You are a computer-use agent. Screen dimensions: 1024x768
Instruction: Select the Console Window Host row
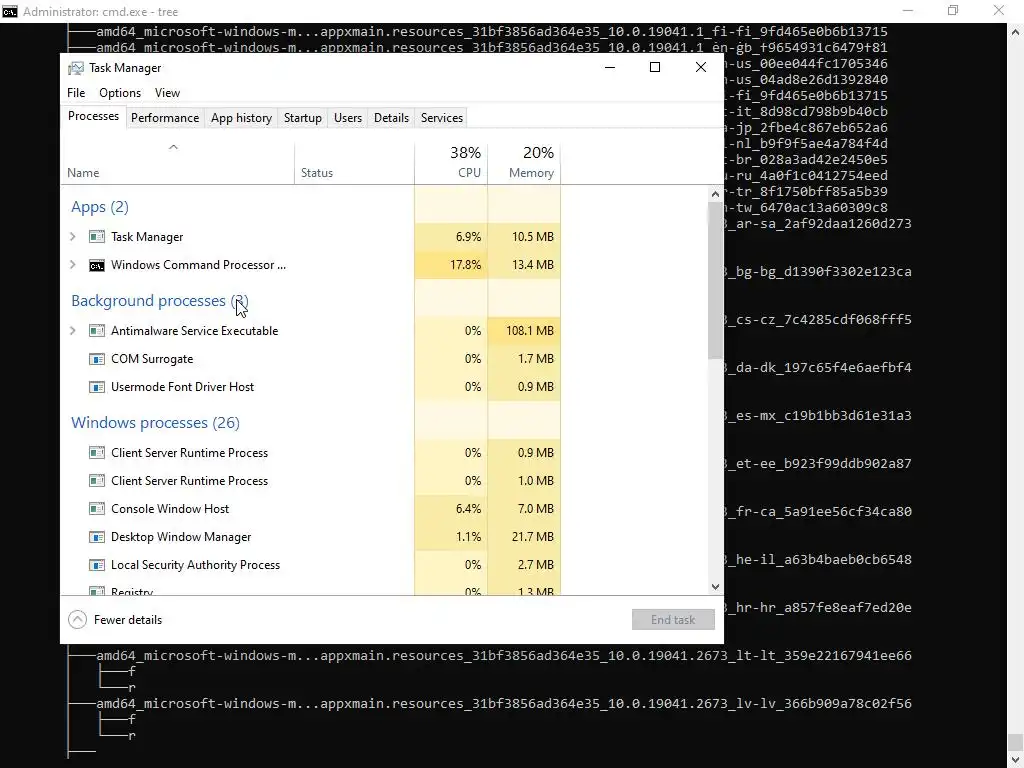coord(310,509)
